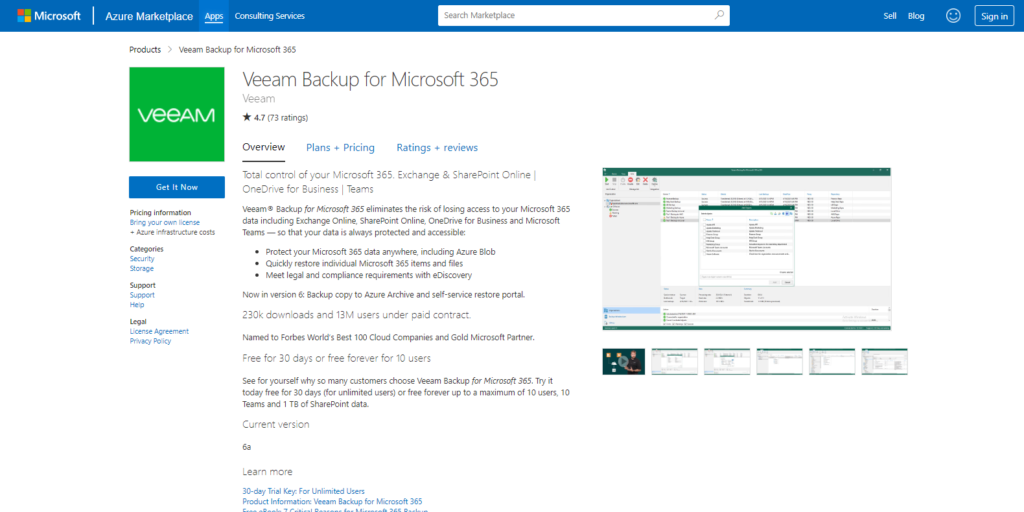This screenshot has height=512, width=1024.
Task: Click the Sign in button
Action: pos(994,16)
